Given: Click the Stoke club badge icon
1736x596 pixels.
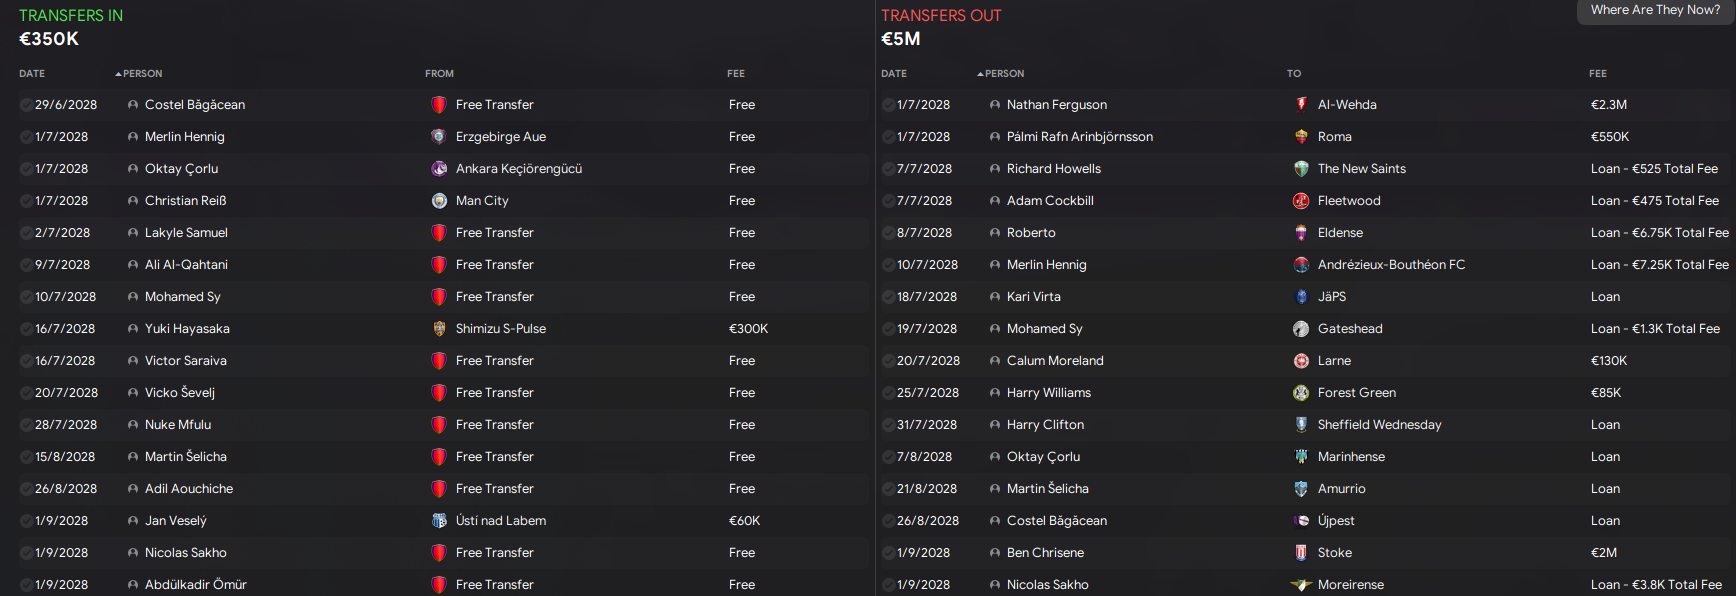Looking at the screenshot, I should point(1301,553).
